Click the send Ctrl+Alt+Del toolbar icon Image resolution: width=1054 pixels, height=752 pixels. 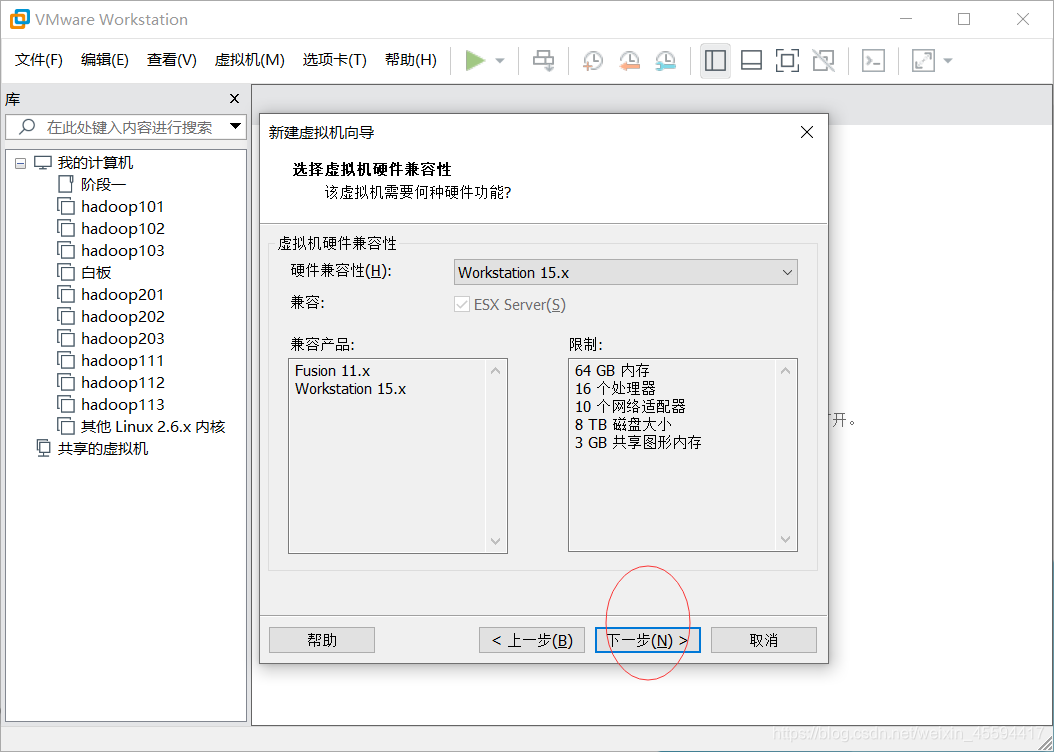pyautogui.click(x=543, y=60)
